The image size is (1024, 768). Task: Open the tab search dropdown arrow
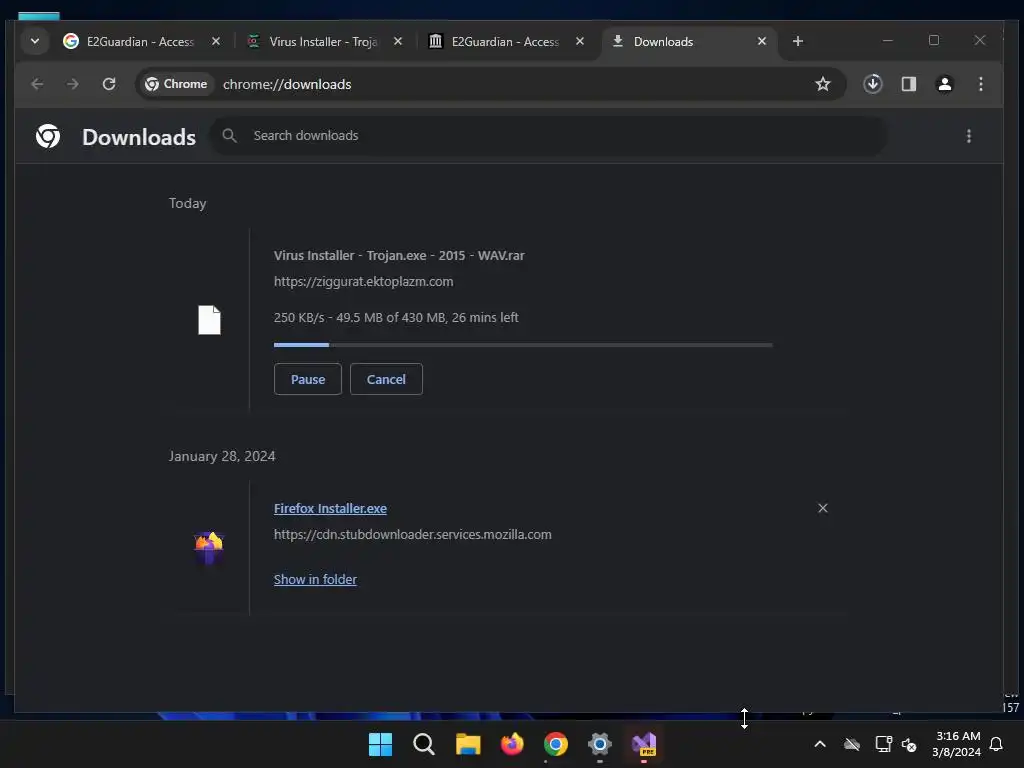coord(35,41)
